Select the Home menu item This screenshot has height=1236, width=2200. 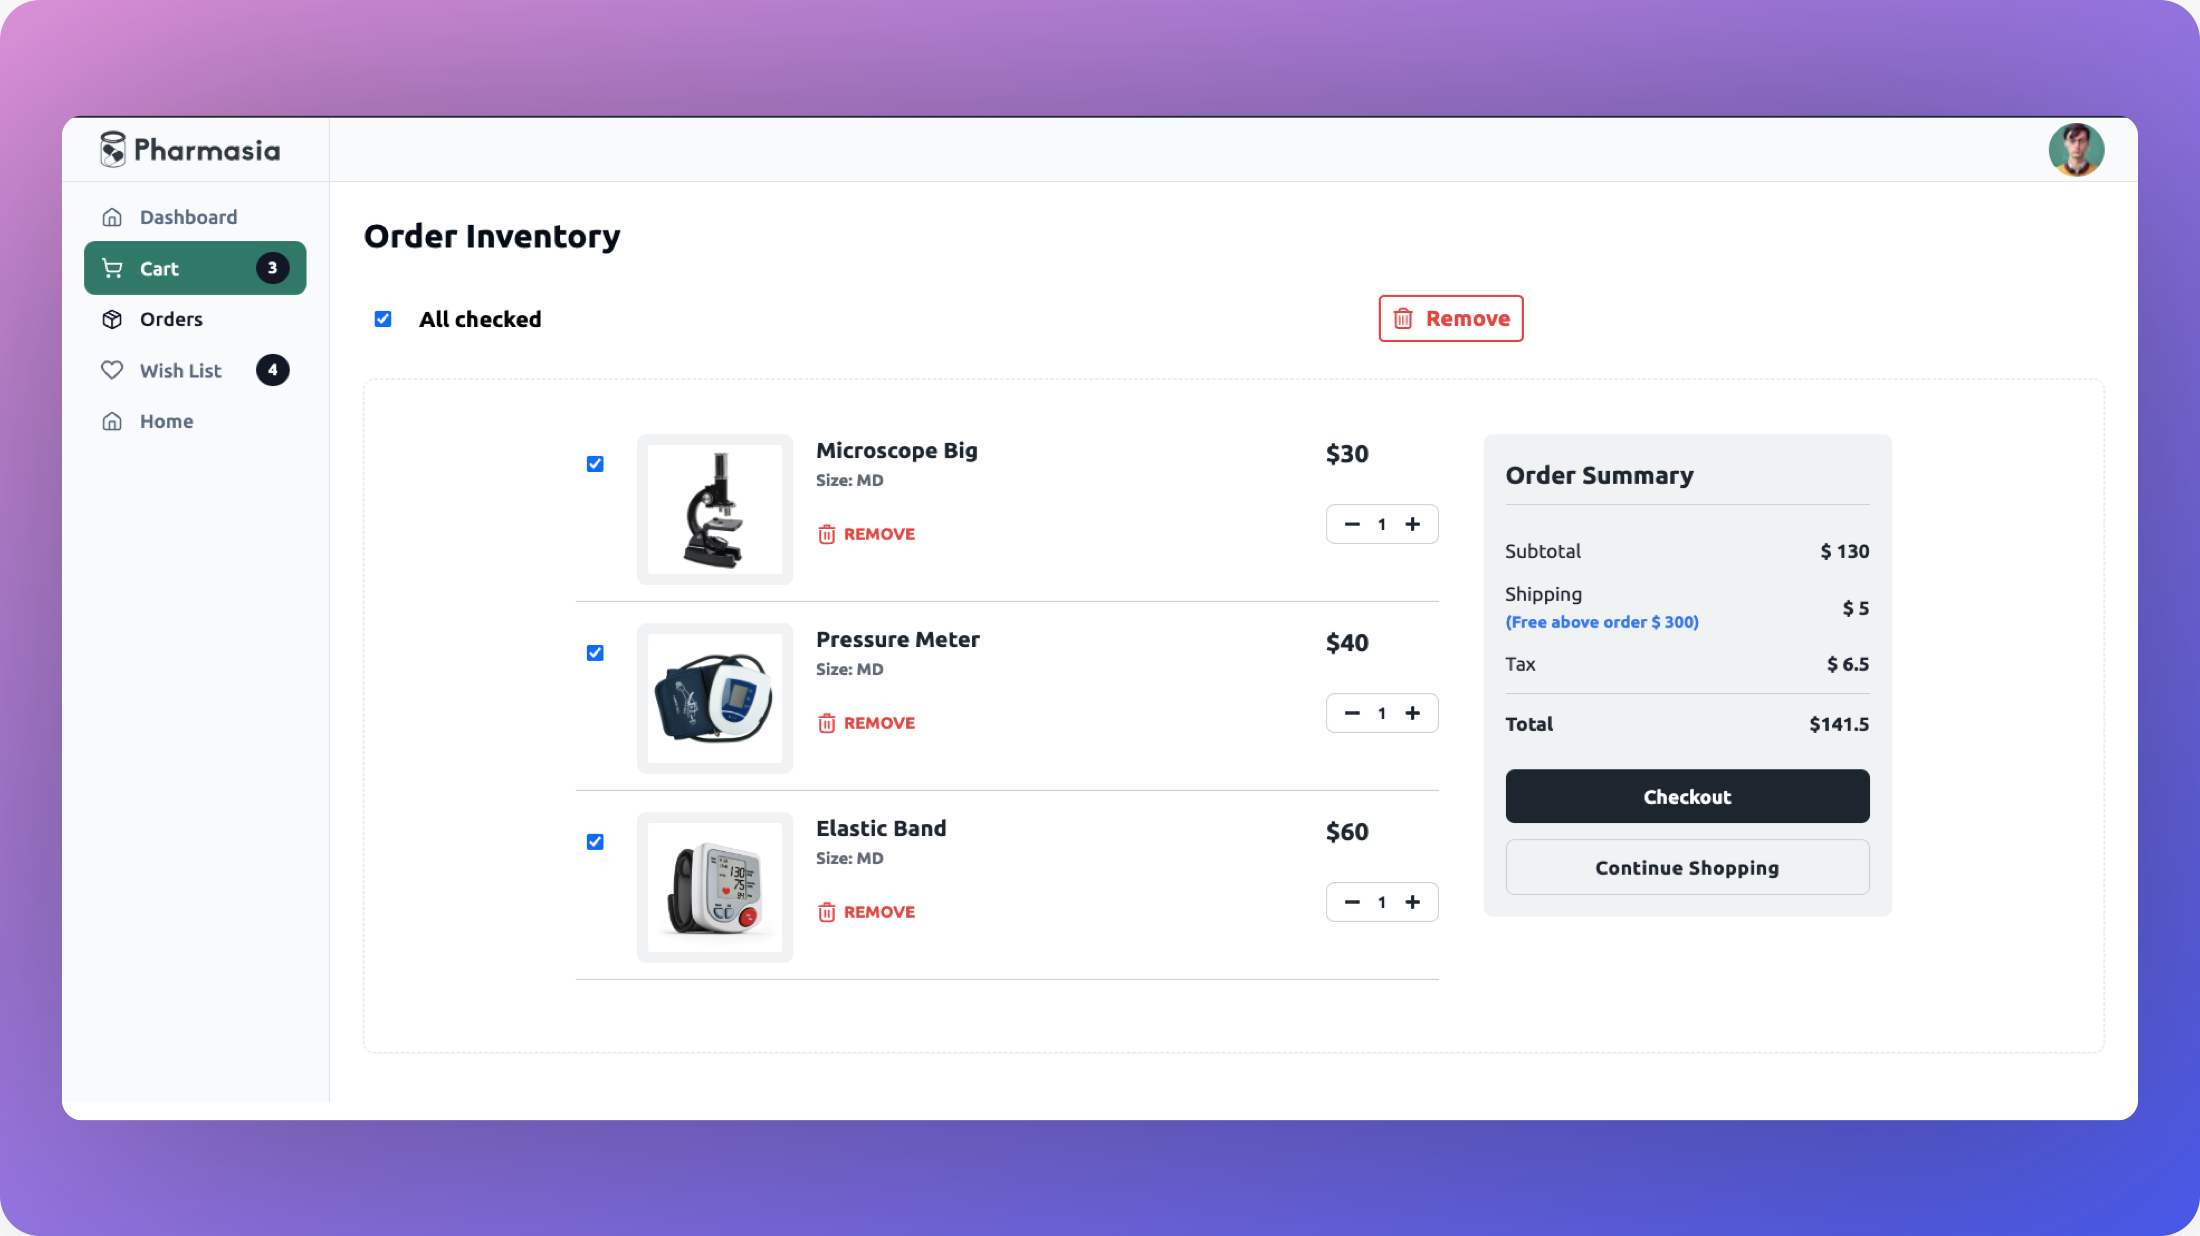[166, 420]
